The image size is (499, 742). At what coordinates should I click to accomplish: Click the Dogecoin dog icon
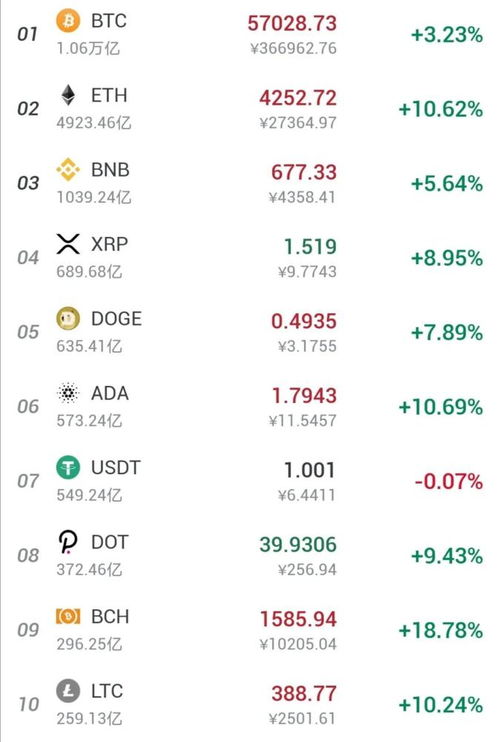pyautogui.click(x=68, y=318)
